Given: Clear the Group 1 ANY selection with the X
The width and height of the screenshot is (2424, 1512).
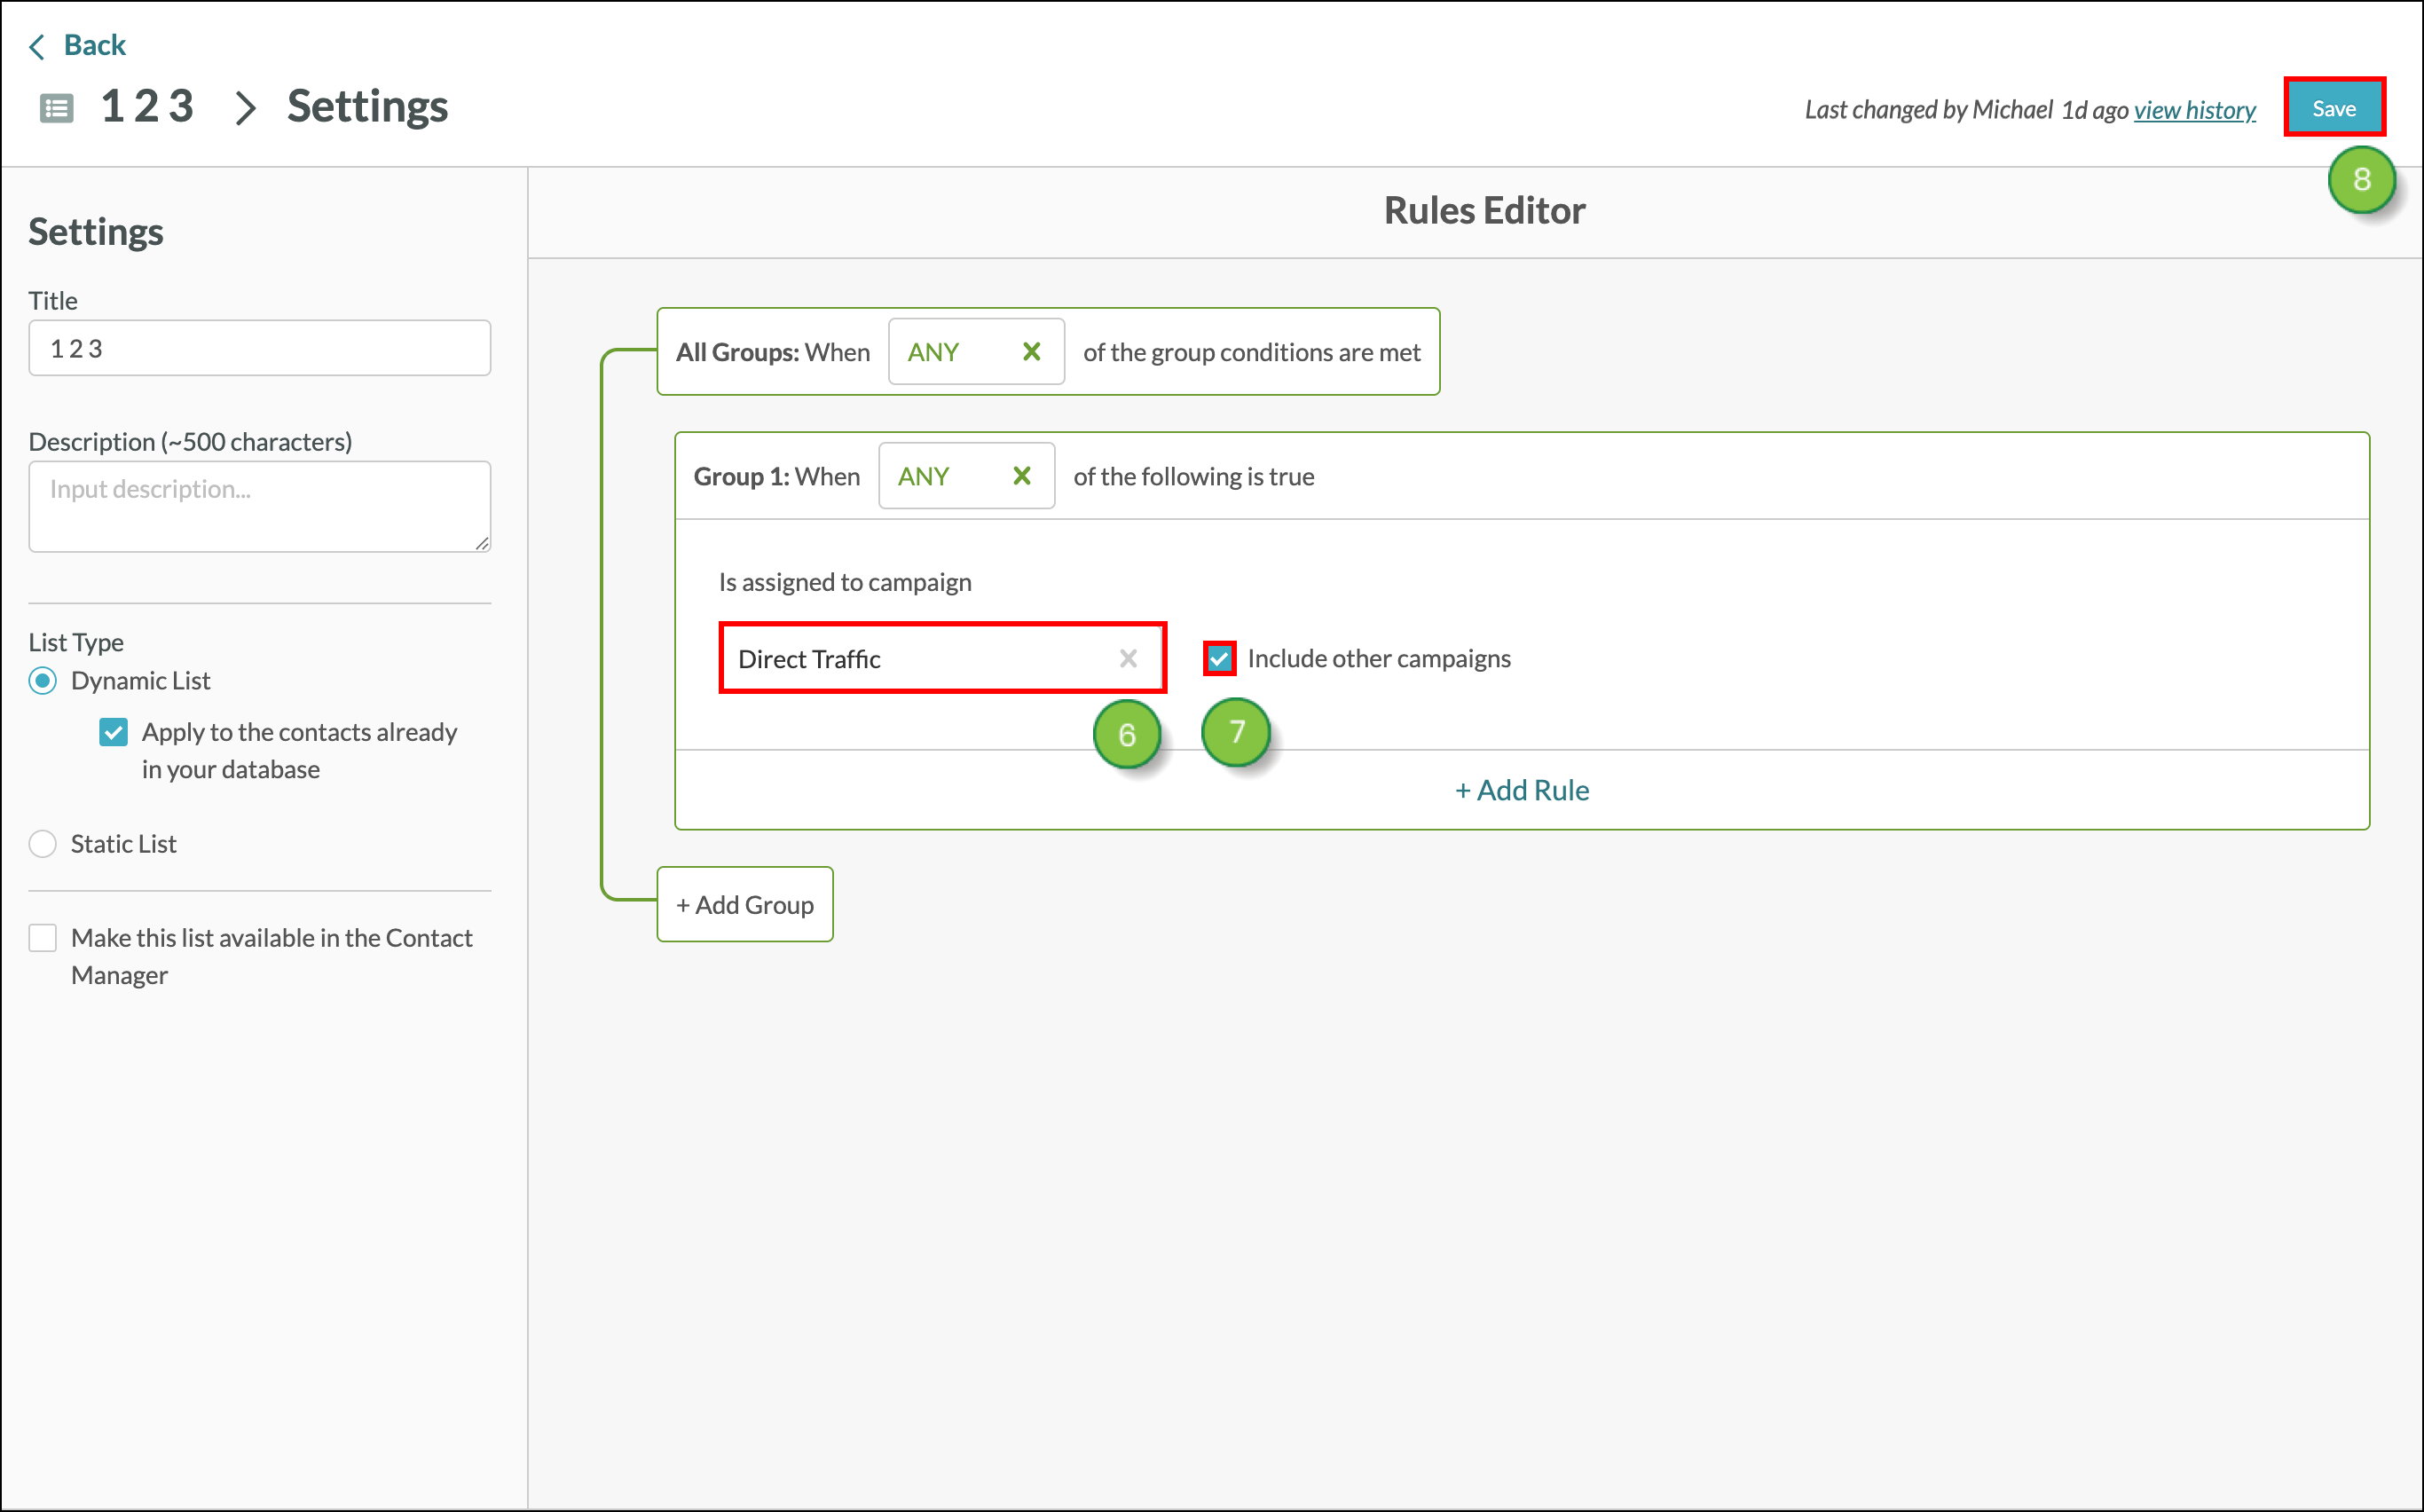Looking at the screenshot, I should (1021, 476).
